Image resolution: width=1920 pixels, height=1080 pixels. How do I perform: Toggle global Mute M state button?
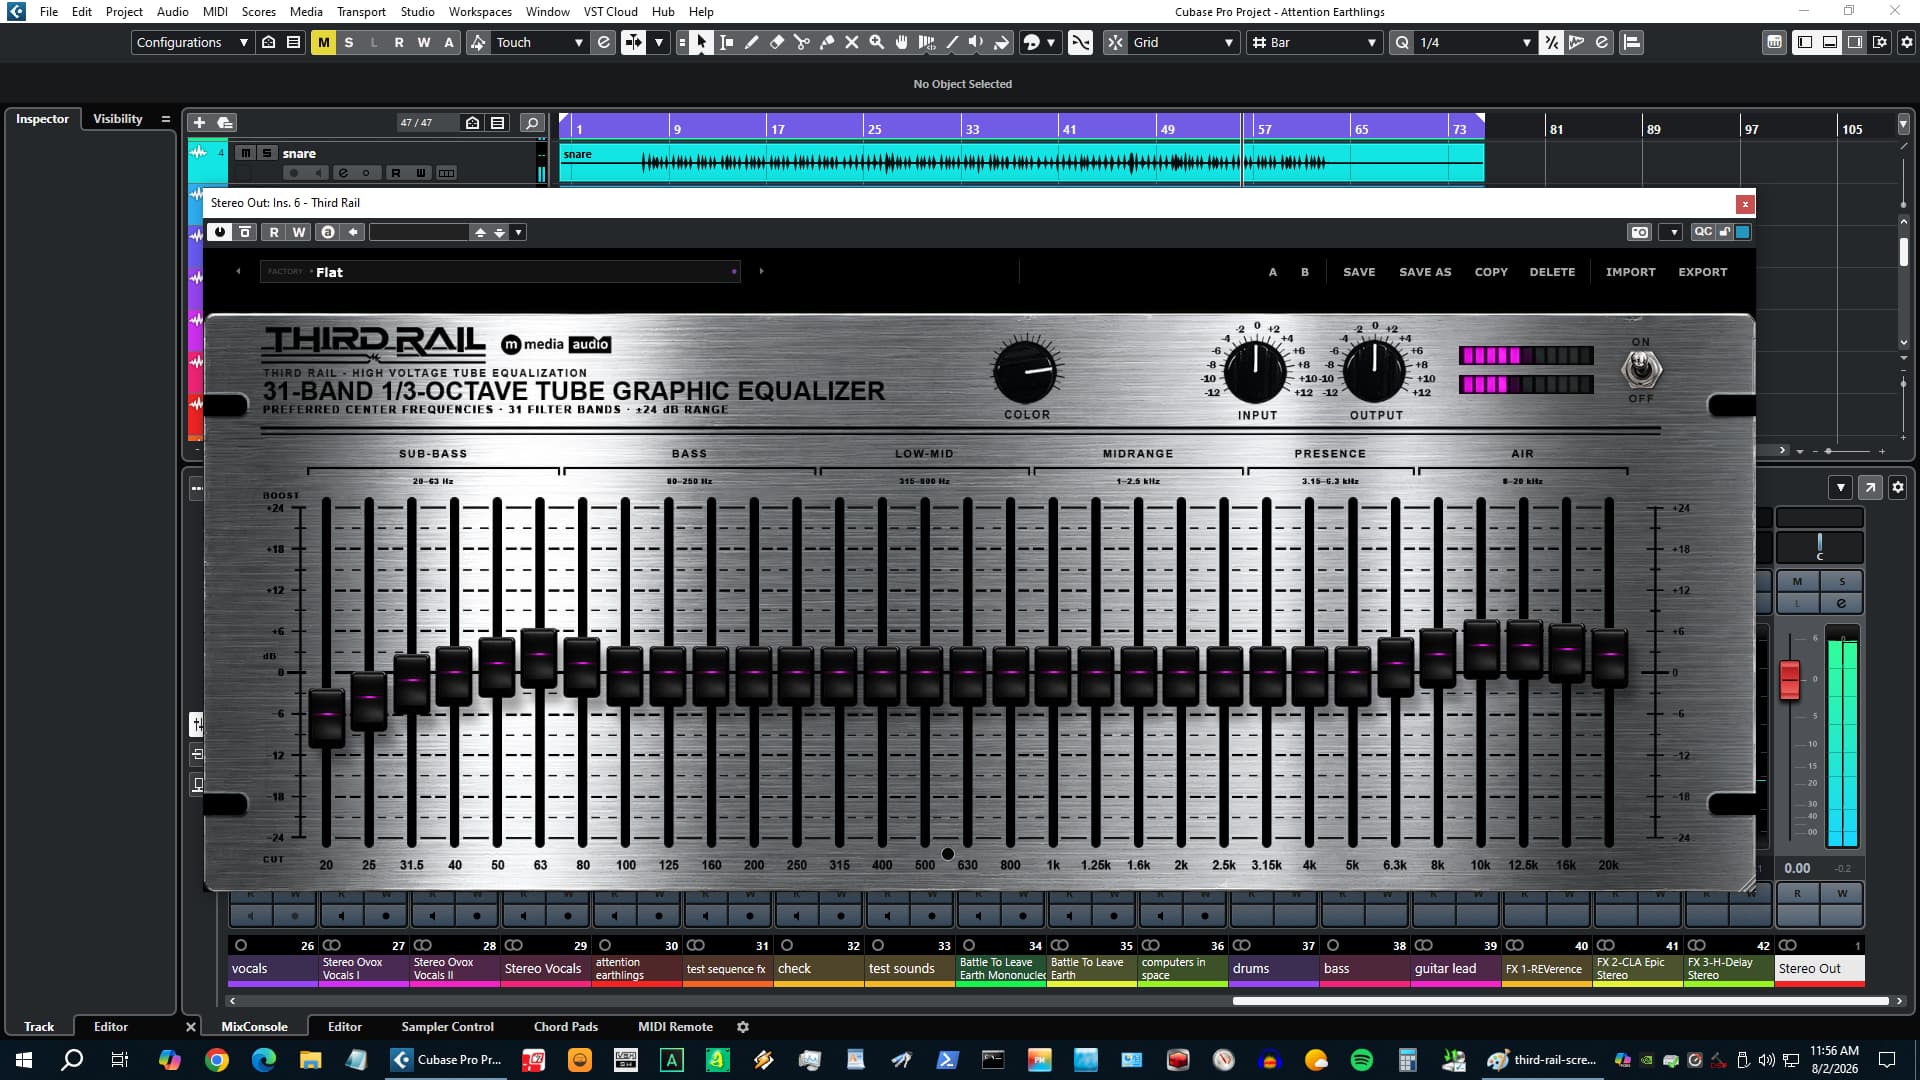coord(323,42)
